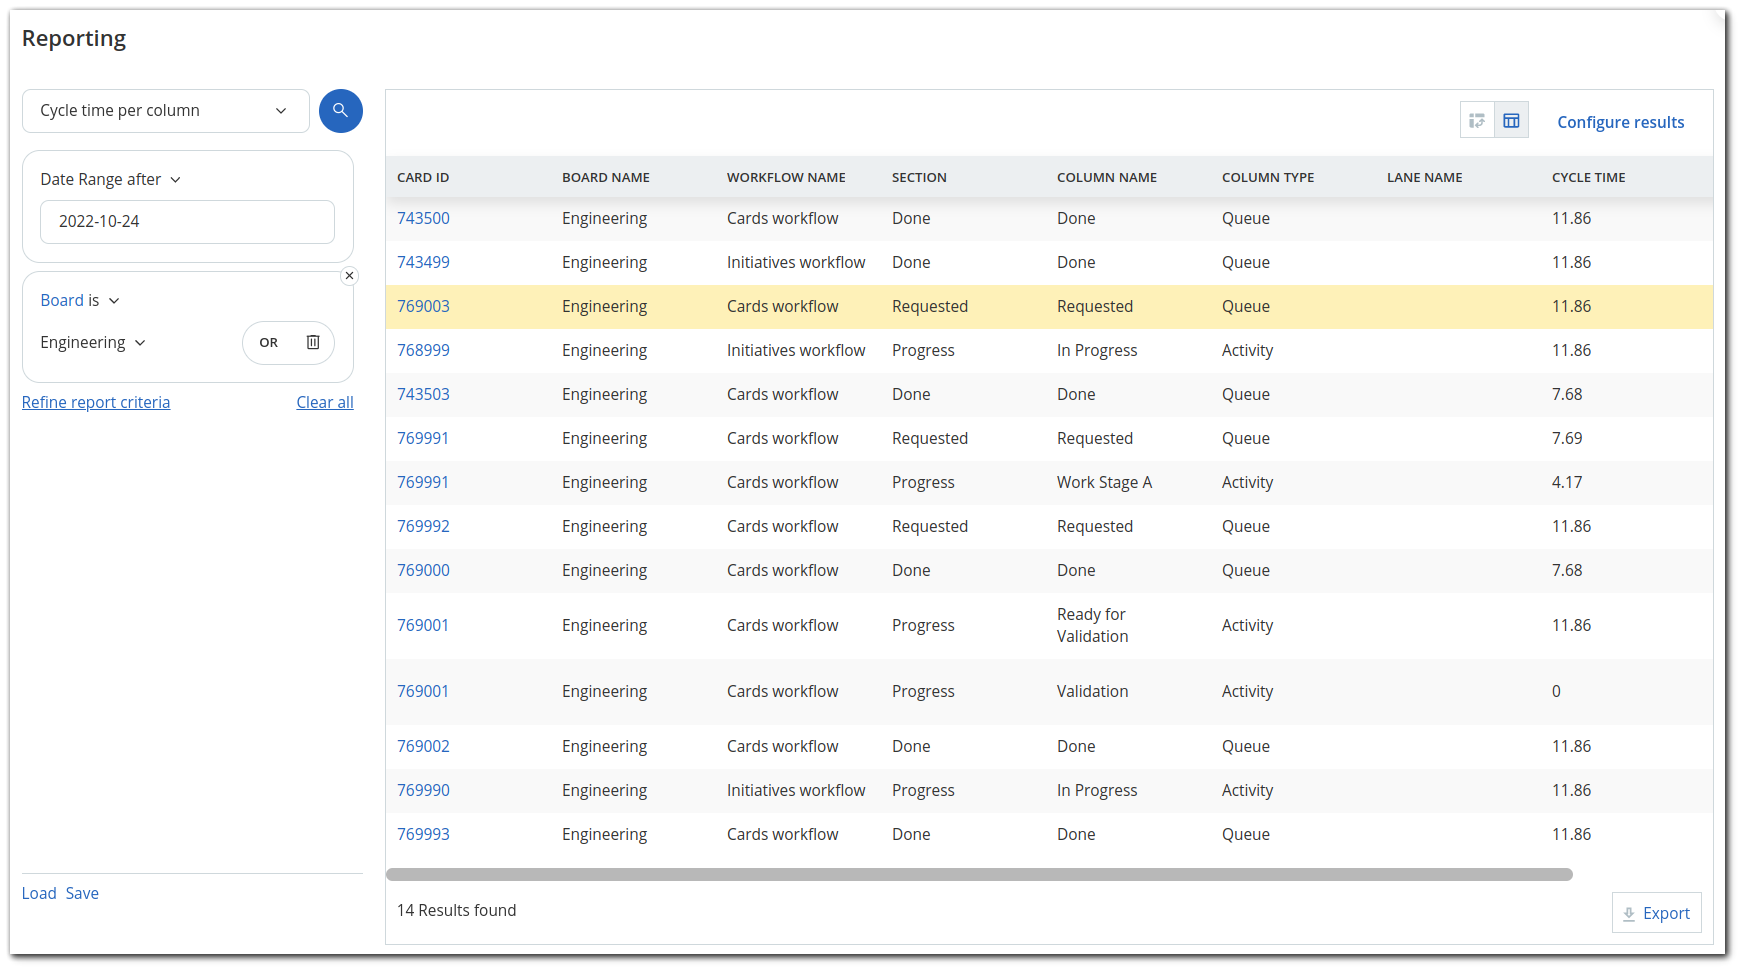Toggle the OR operator on Board filter
1743x972 pixels.
[267, 342]
